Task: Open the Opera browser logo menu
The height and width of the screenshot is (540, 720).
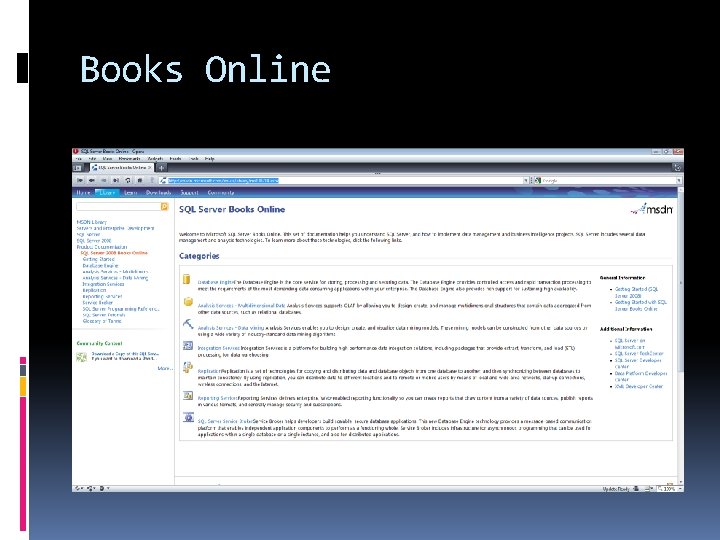Action: tap(76, 151)
